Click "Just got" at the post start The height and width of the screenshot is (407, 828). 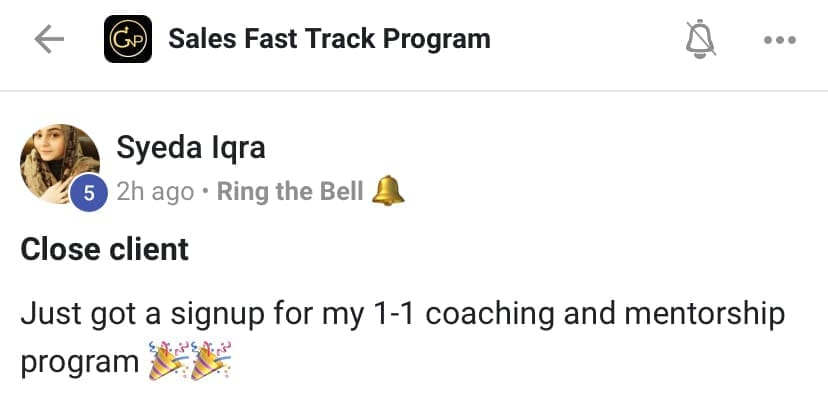click(x=82, y=315)
